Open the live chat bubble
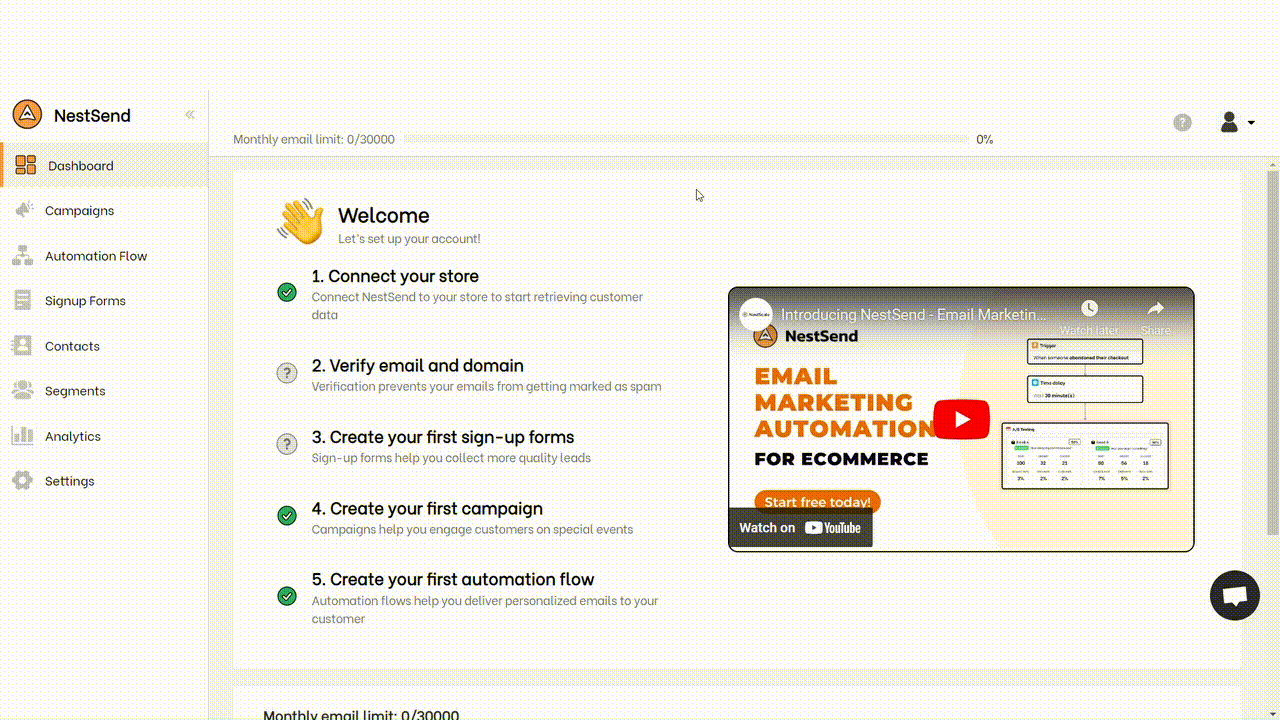 pos(1234,595)
